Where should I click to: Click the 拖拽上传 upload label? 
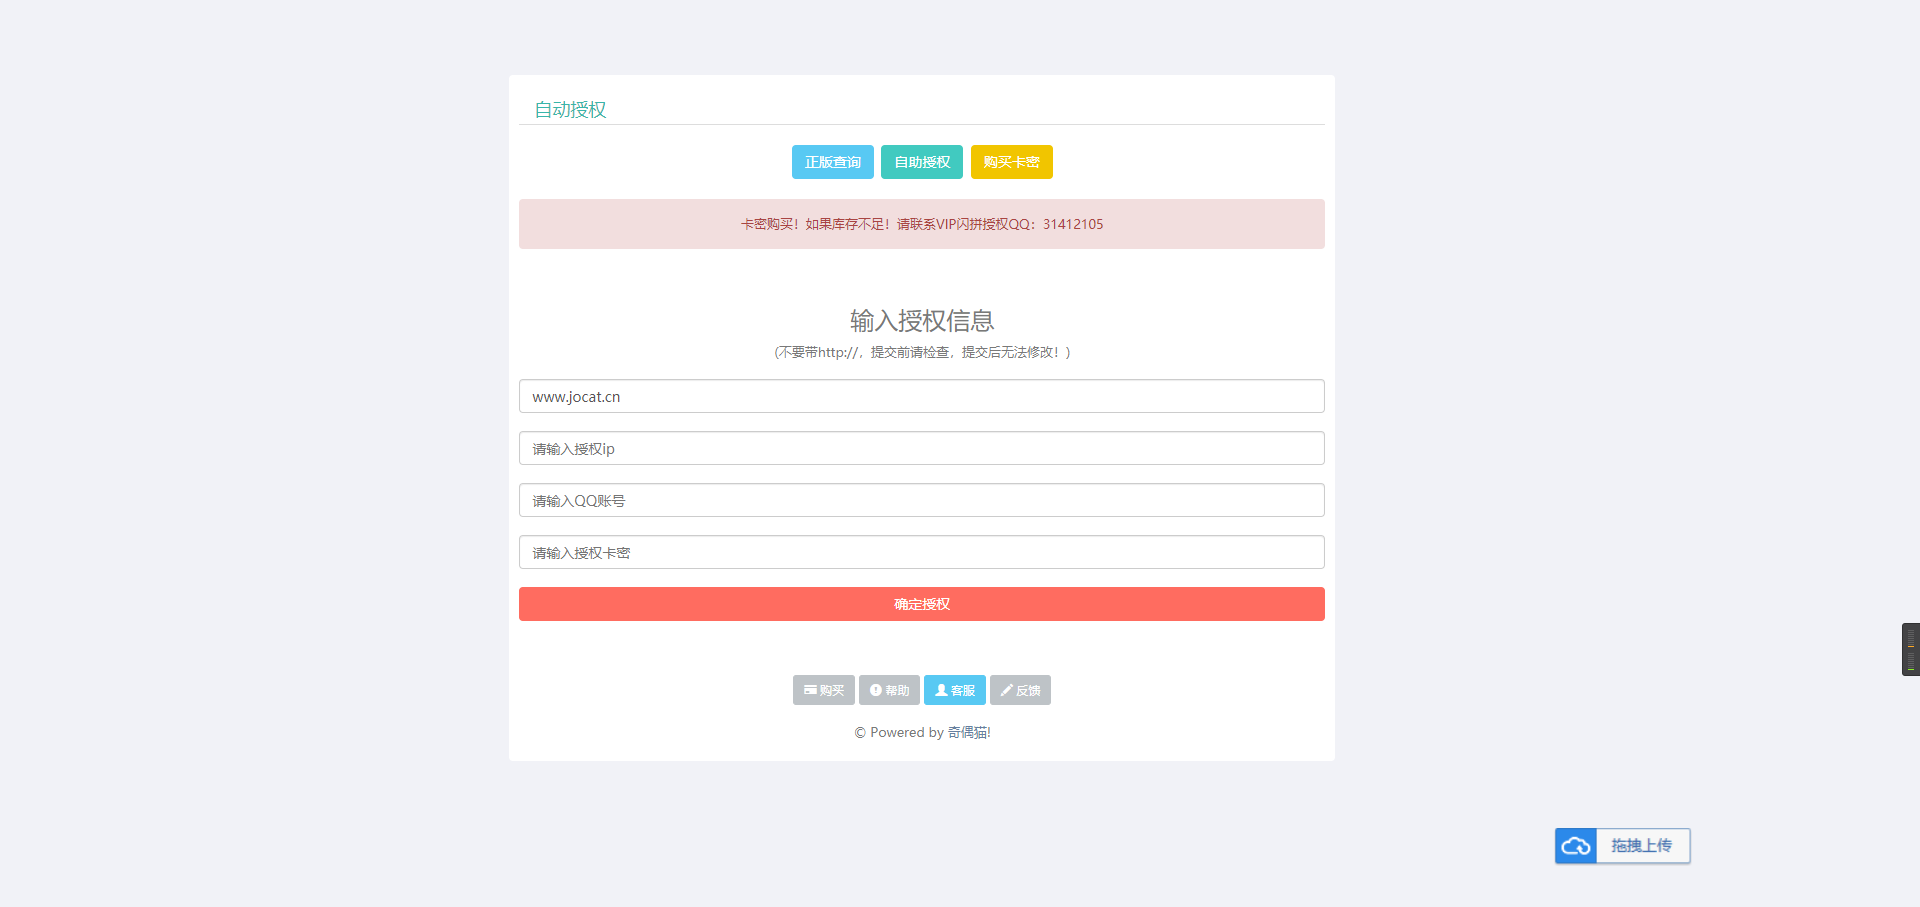coord(1642,846)
